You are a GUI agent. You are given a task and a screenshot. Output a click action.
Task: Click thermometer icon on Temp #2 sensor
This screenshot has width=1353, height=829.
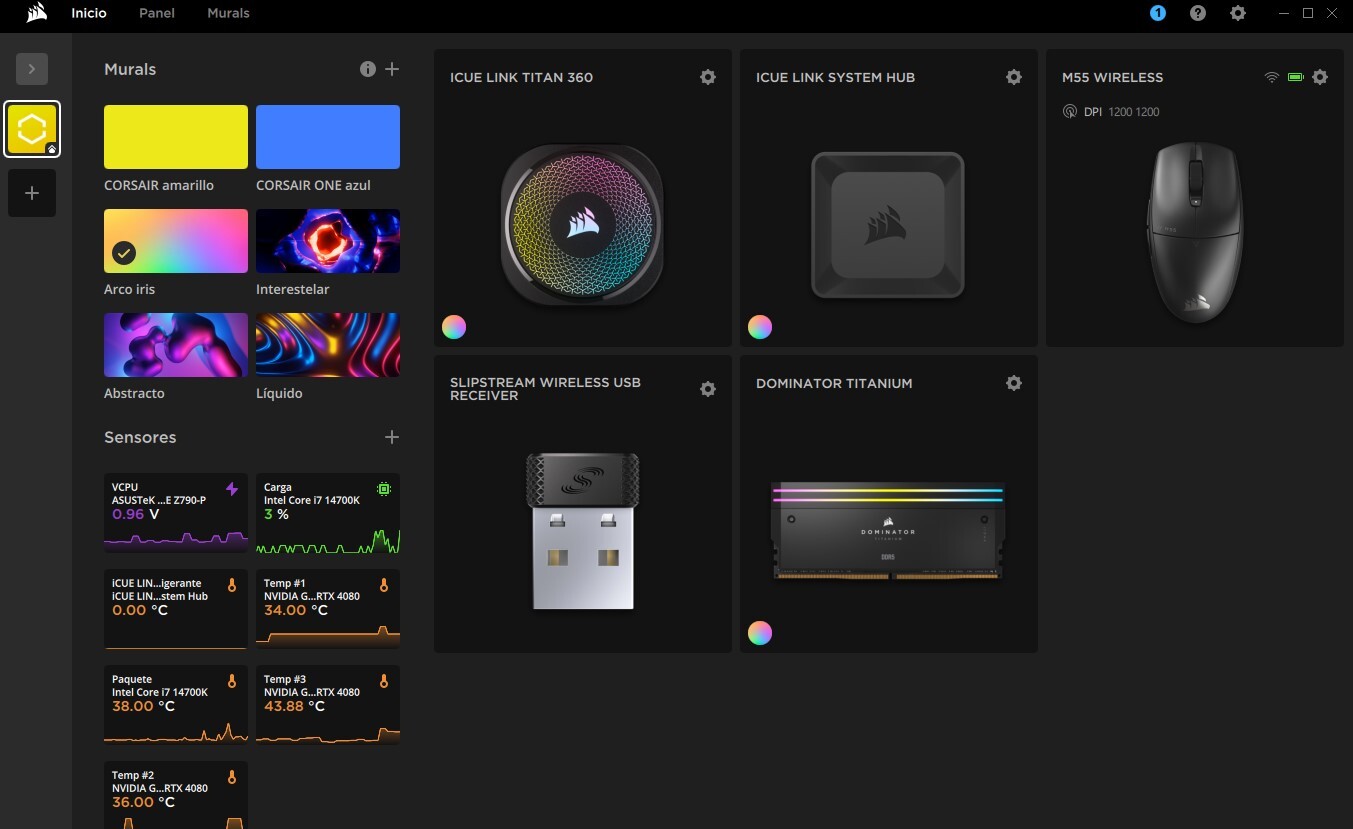pyautogui.click(x=232, y=777)
